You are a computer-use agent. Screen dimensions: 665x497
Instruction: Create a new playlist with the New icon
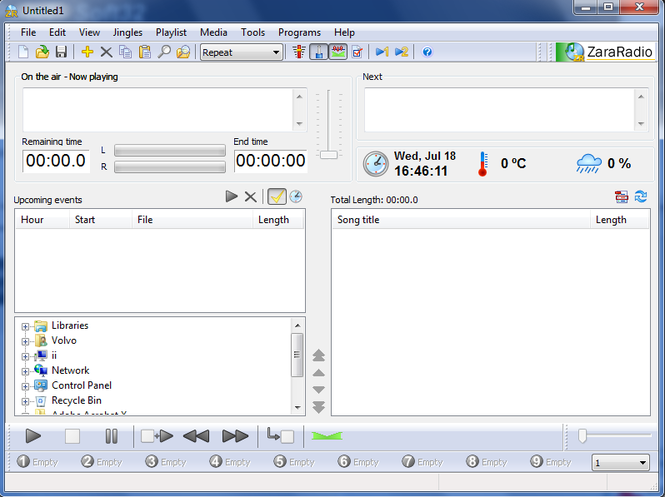[23, 52]
